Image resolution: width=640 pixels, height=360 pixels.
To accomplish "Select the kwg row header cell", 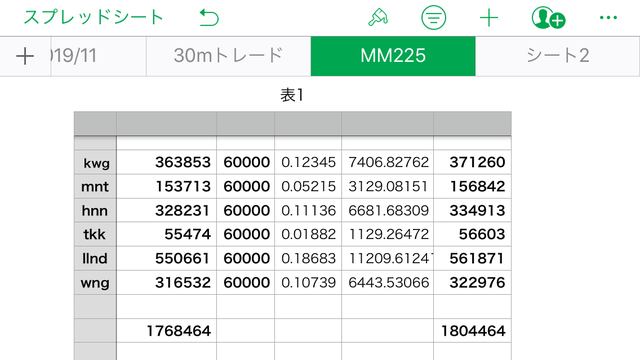I will click(x=96, y=162).
